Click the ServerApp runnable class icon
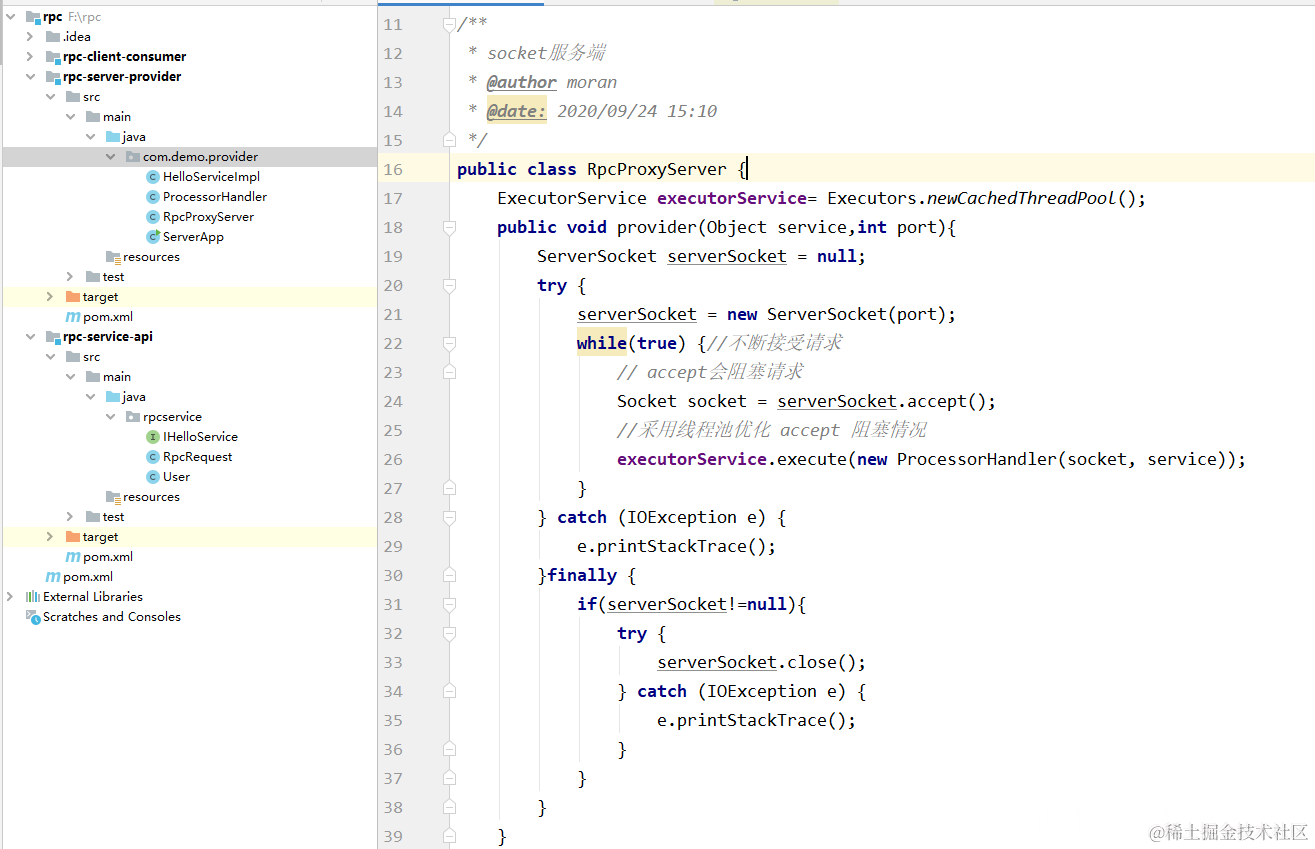 click(153, 237)
